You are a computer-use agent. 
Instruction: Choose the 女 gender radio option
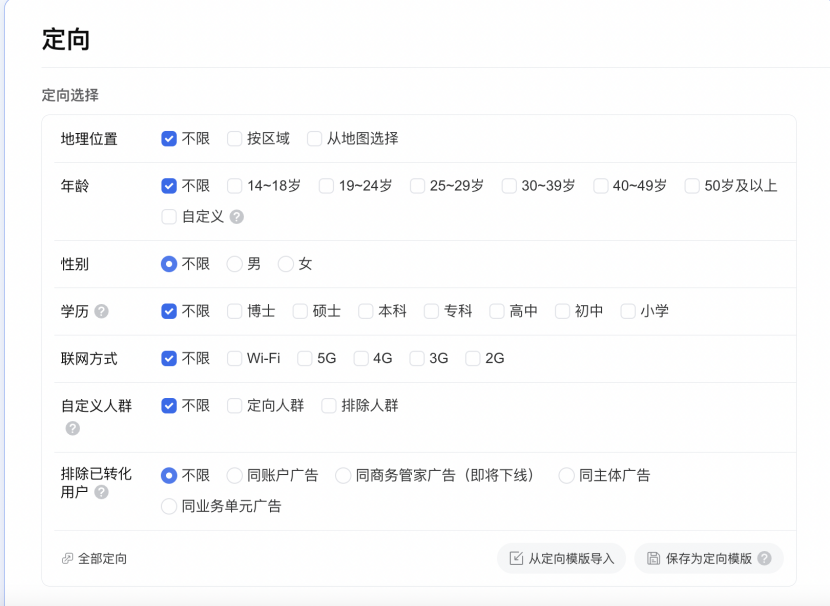tap(286, 264)
